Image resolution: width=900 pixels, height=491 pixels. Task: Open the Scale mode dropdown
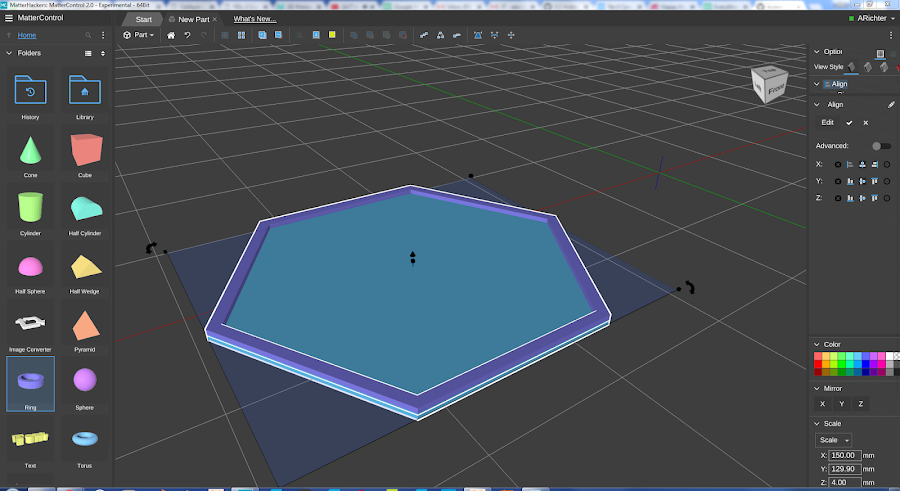833,440
